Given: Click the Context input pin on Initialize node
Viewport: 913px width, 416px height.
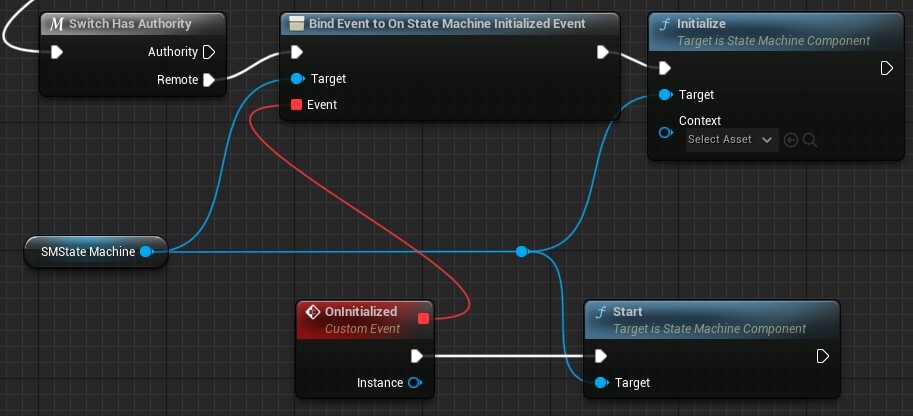Looking at the screenshot, I should tap(665, 133).
